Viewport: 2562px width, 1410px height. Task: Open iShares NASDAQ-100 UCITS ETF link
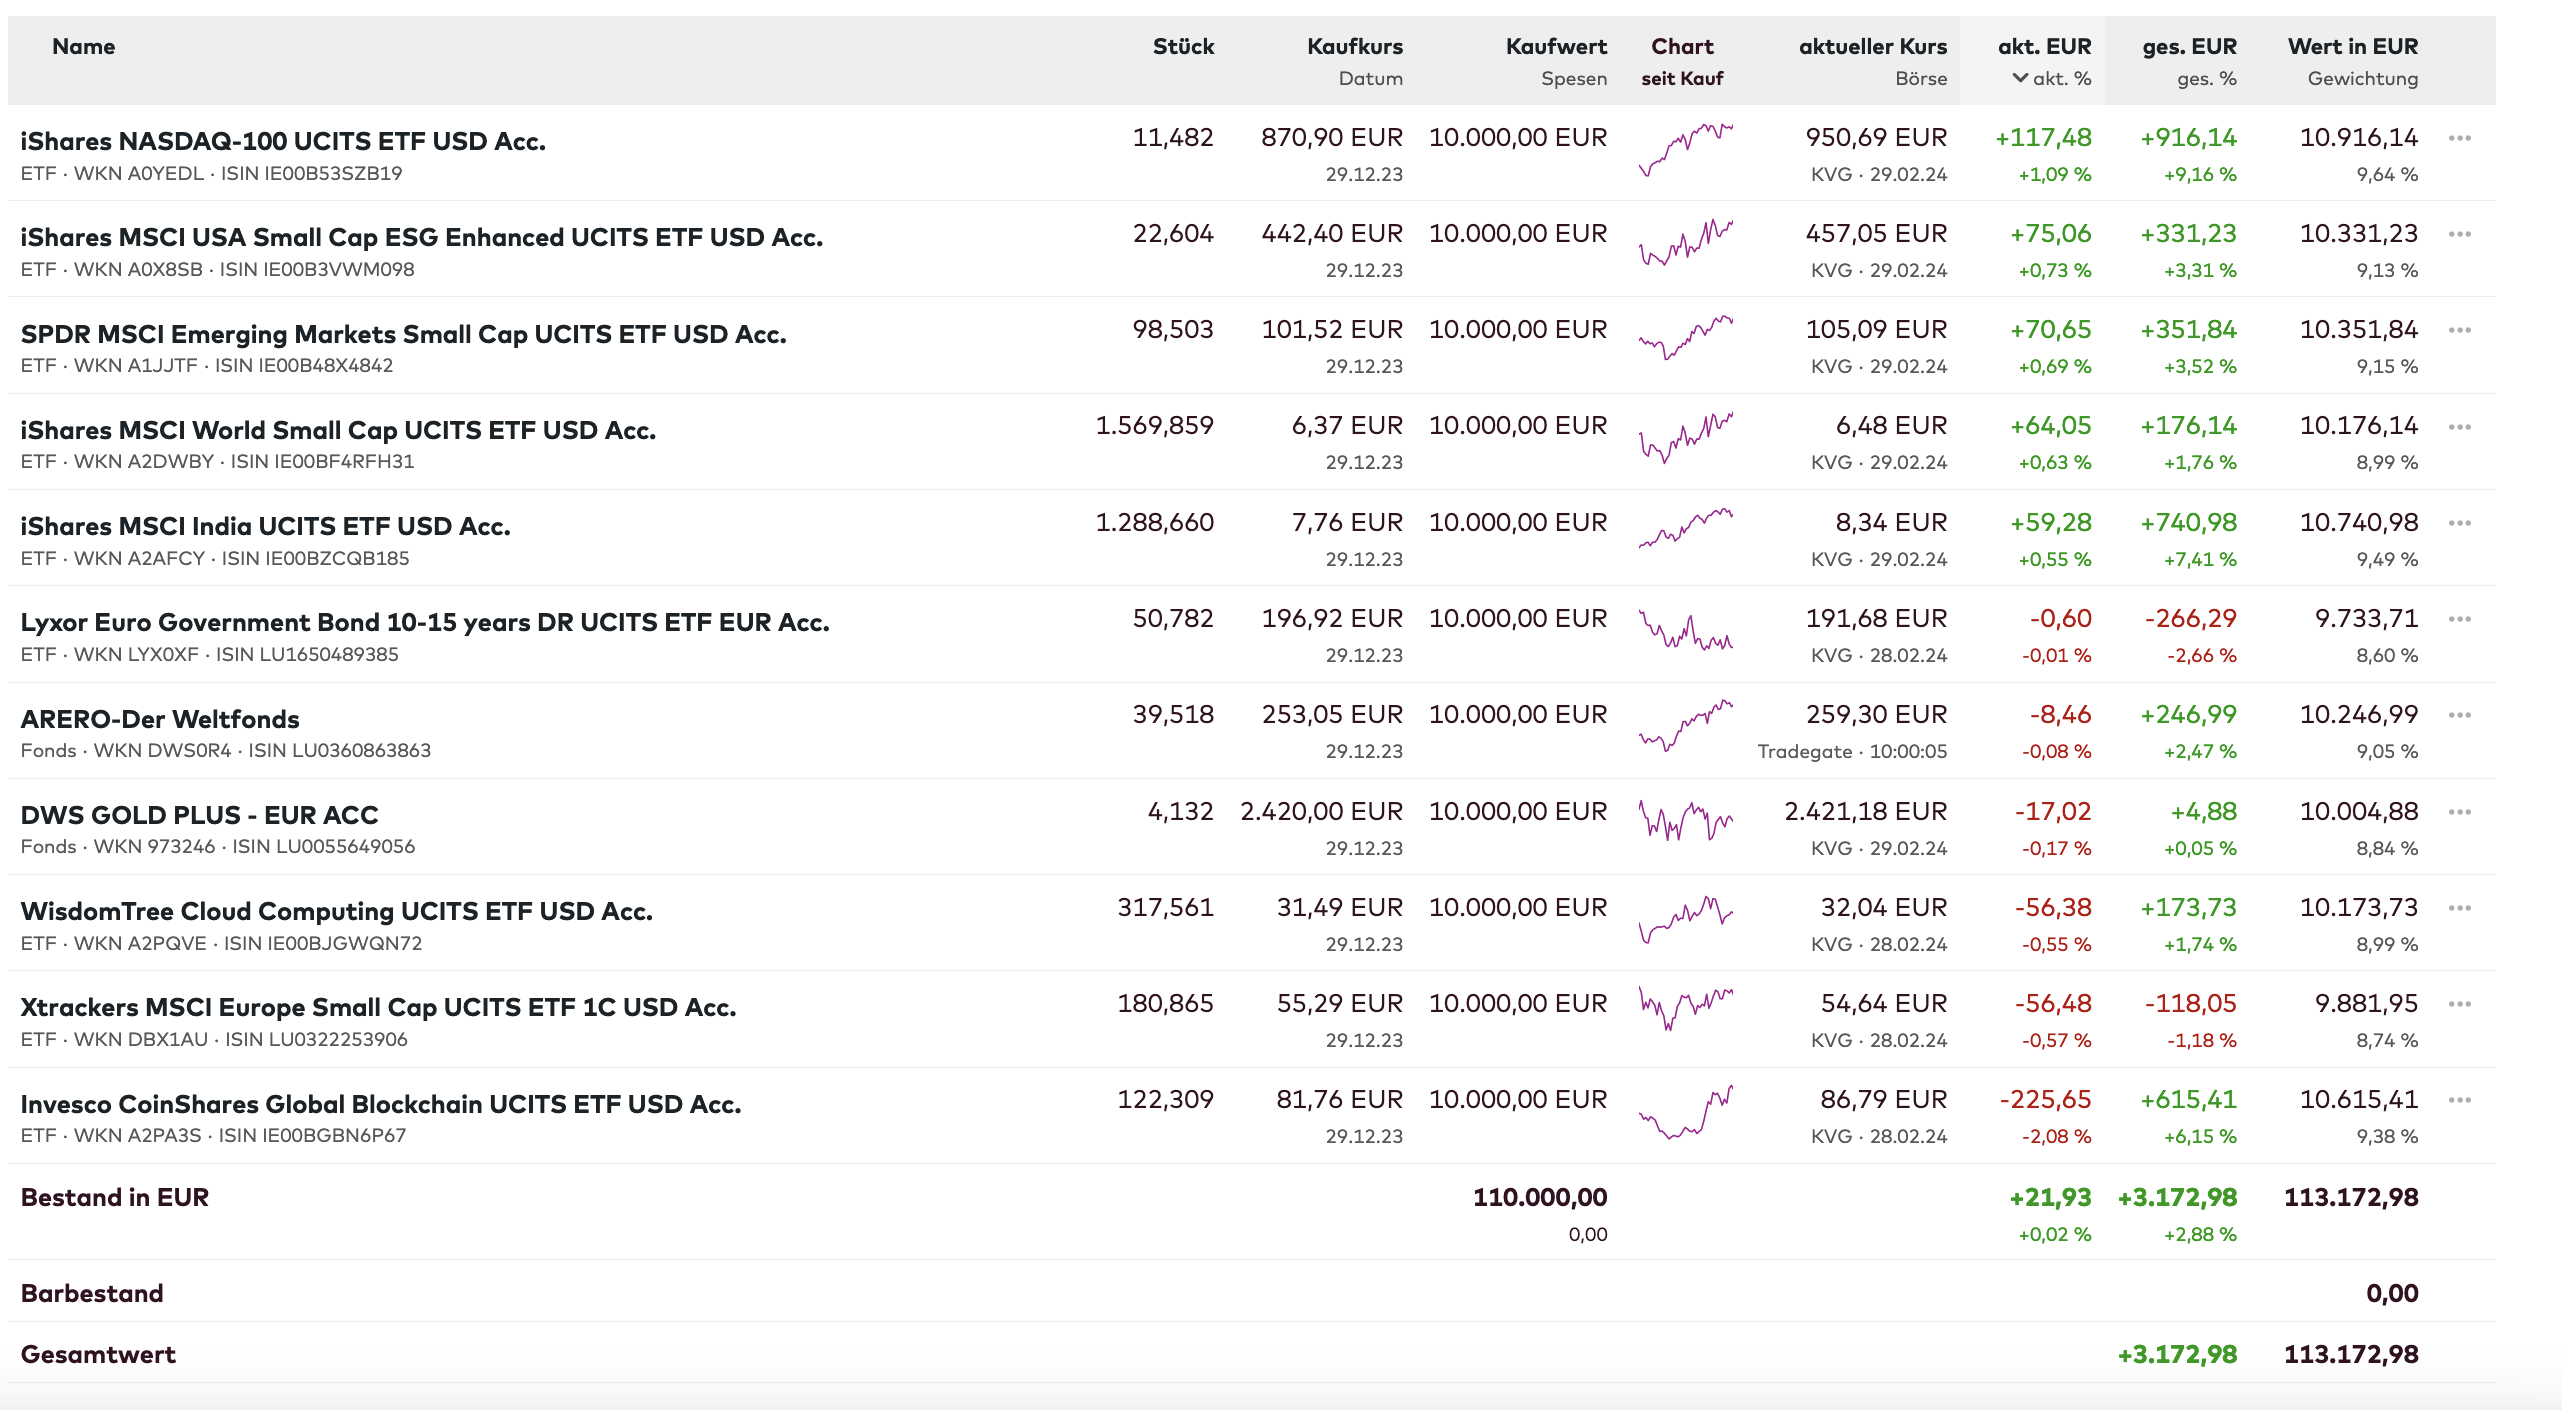(x=283, y=141)
